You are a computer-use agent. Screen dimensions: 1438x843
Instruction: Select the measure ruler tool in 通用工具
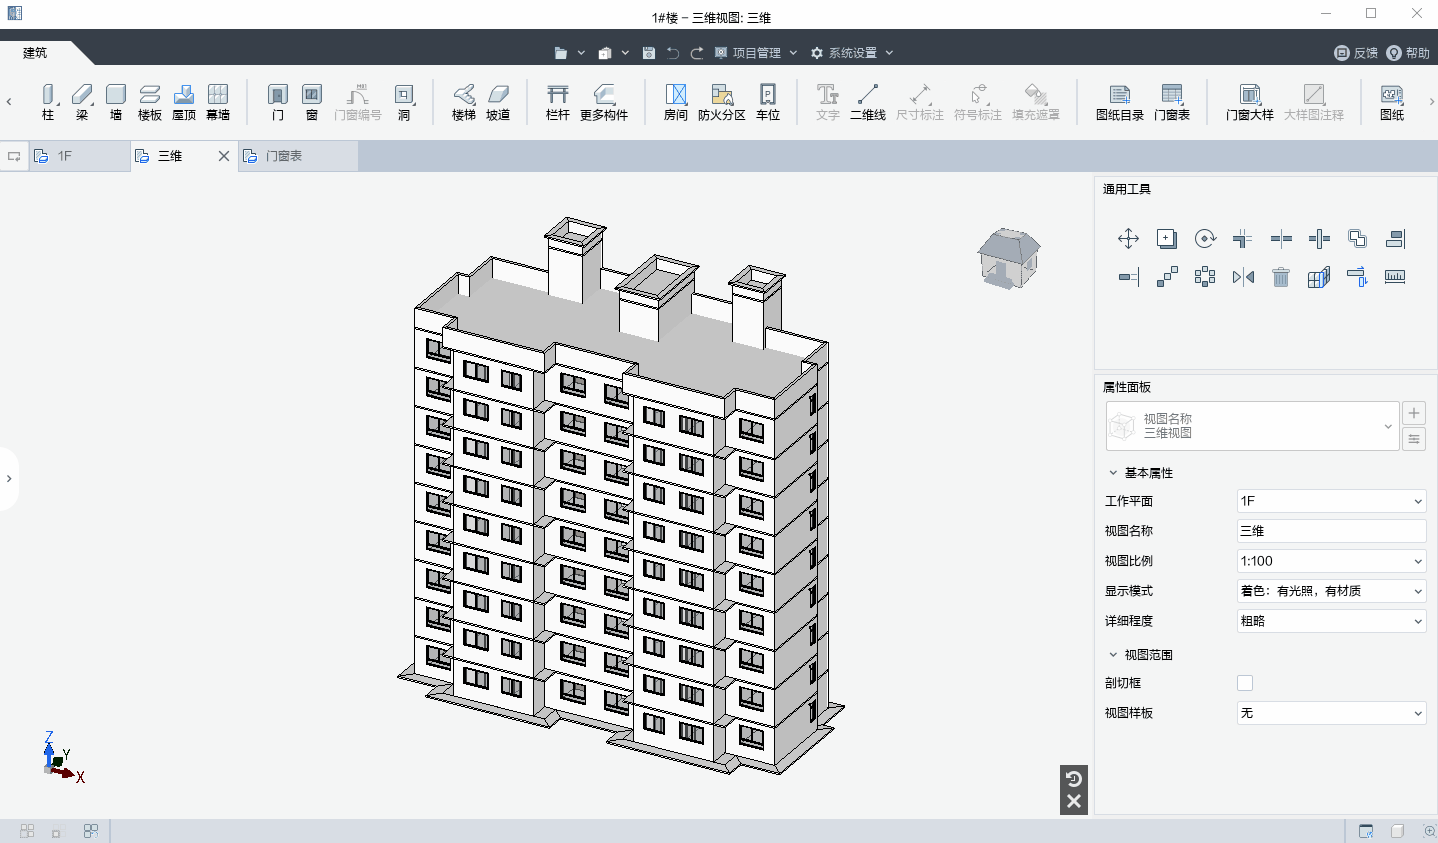coord(1395,277)
